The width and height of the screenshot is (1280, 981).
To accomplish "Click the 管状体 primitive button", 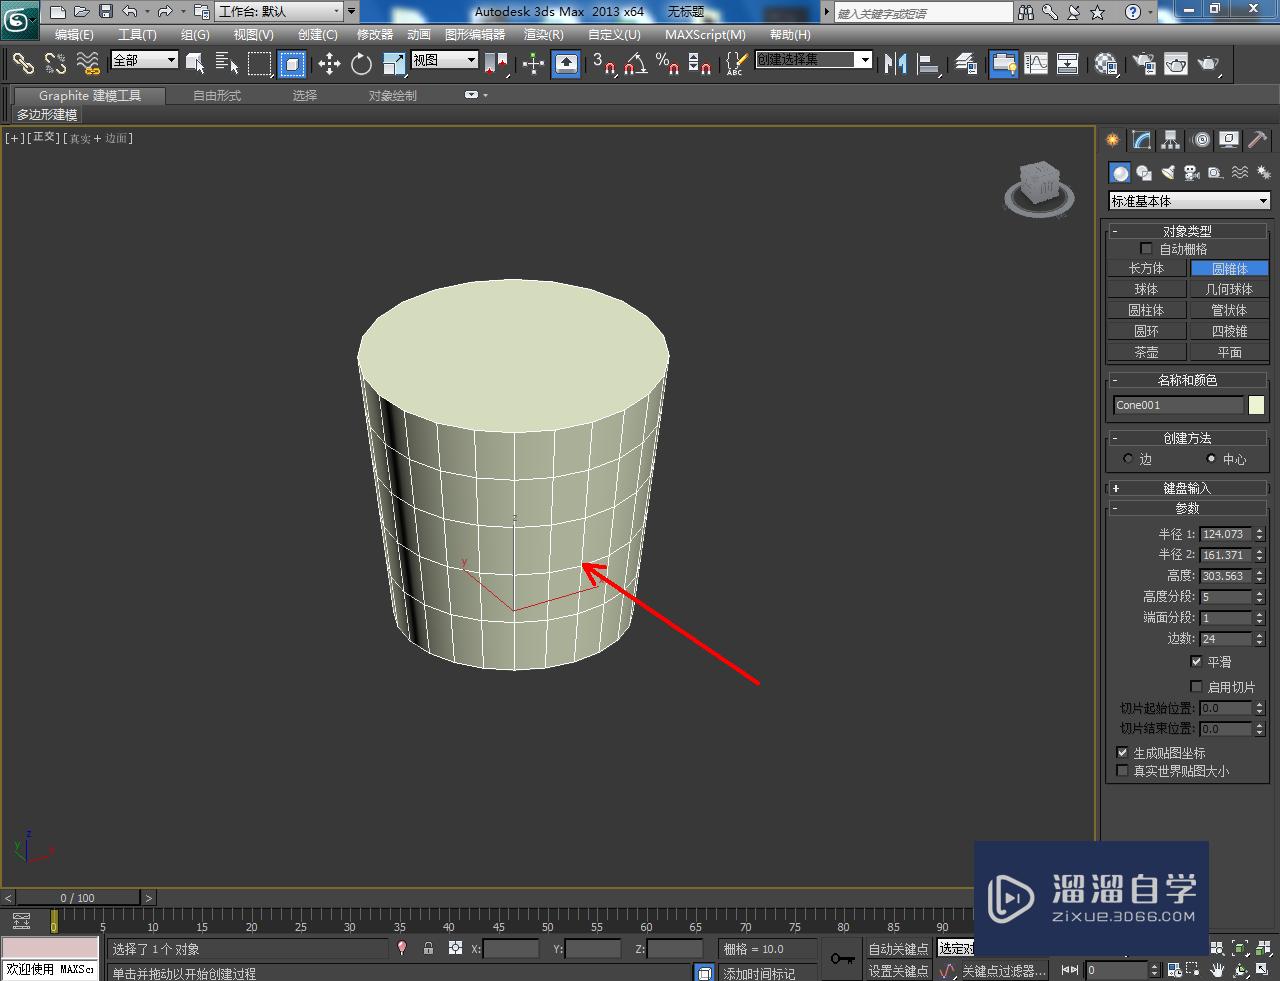I will click(x=1229, y=310).
